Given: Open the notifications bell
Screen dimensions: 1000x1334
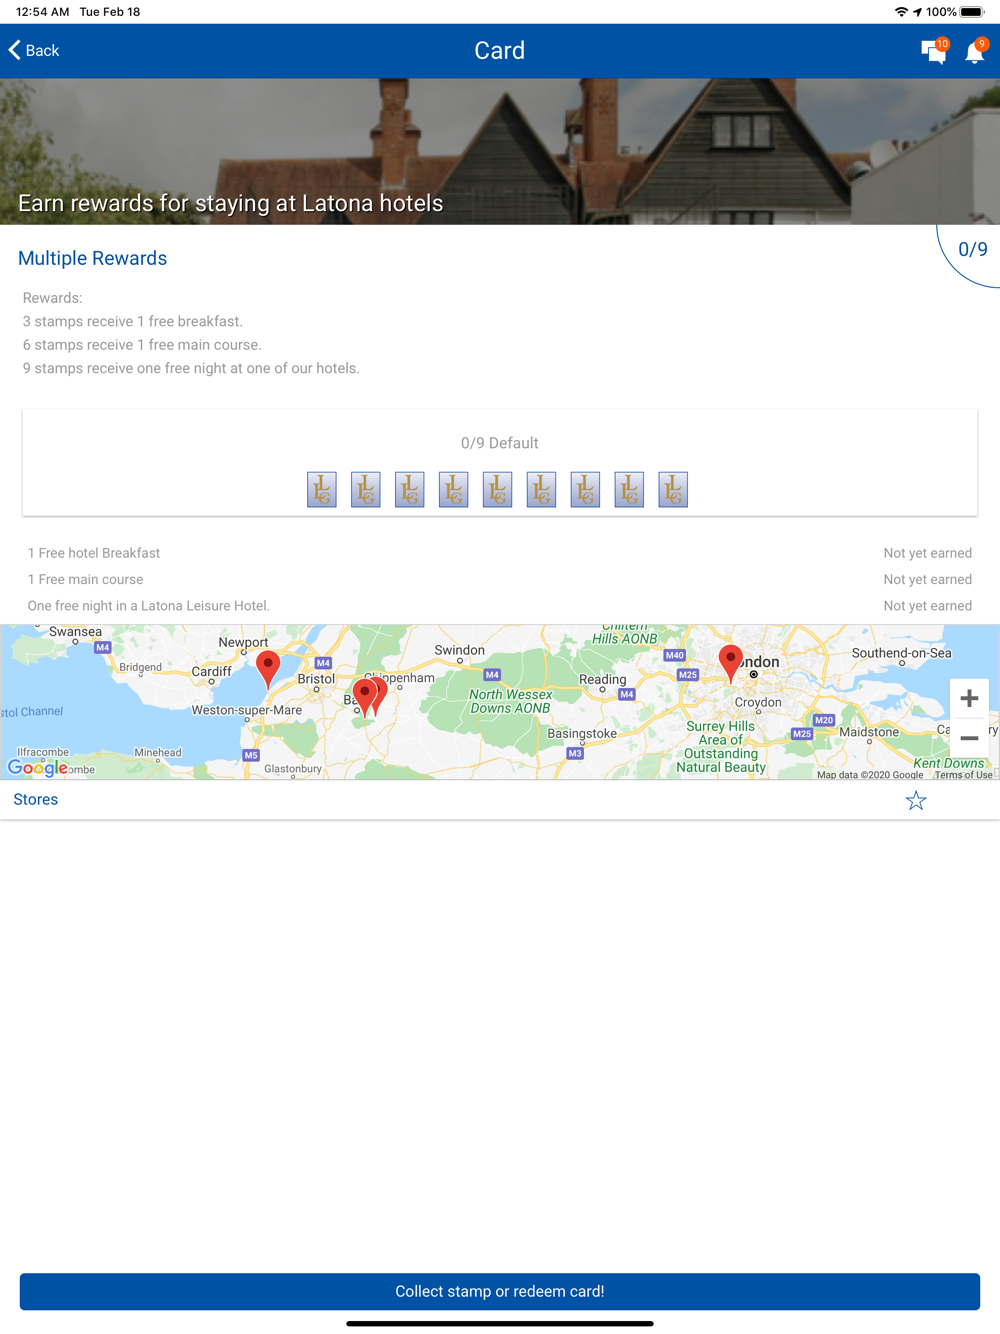Looking at the screenshot, I should [975, 51].
